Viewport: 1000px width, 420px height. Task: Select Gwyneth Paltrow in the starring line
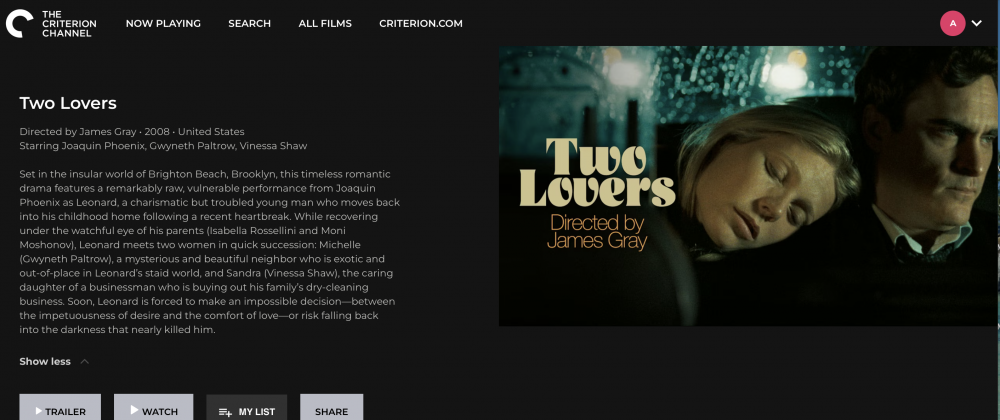pyautogui.click(x=183, y=146)
